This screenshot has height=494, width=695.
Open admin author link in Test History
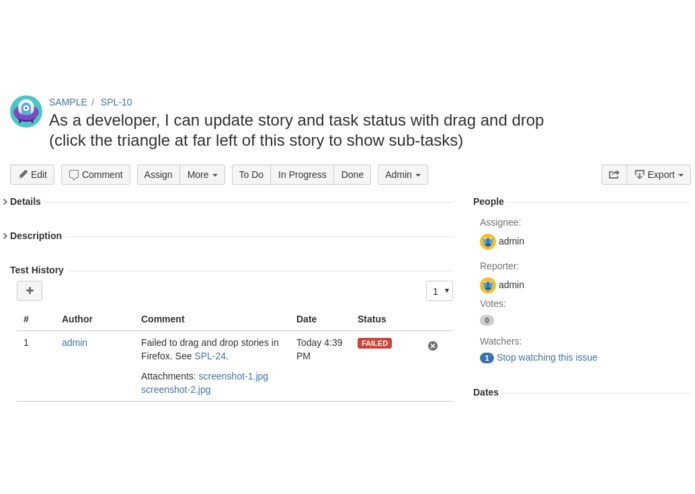[74, 342]
